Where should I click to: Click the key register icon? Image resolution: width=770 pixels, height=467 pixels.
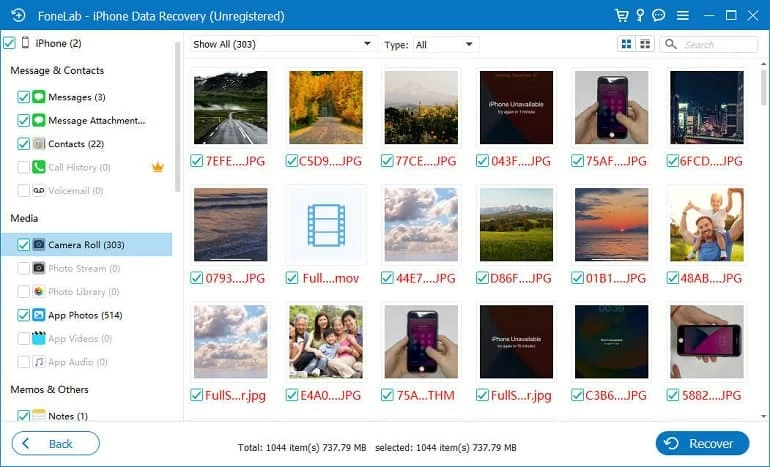[x=641, y=16]
